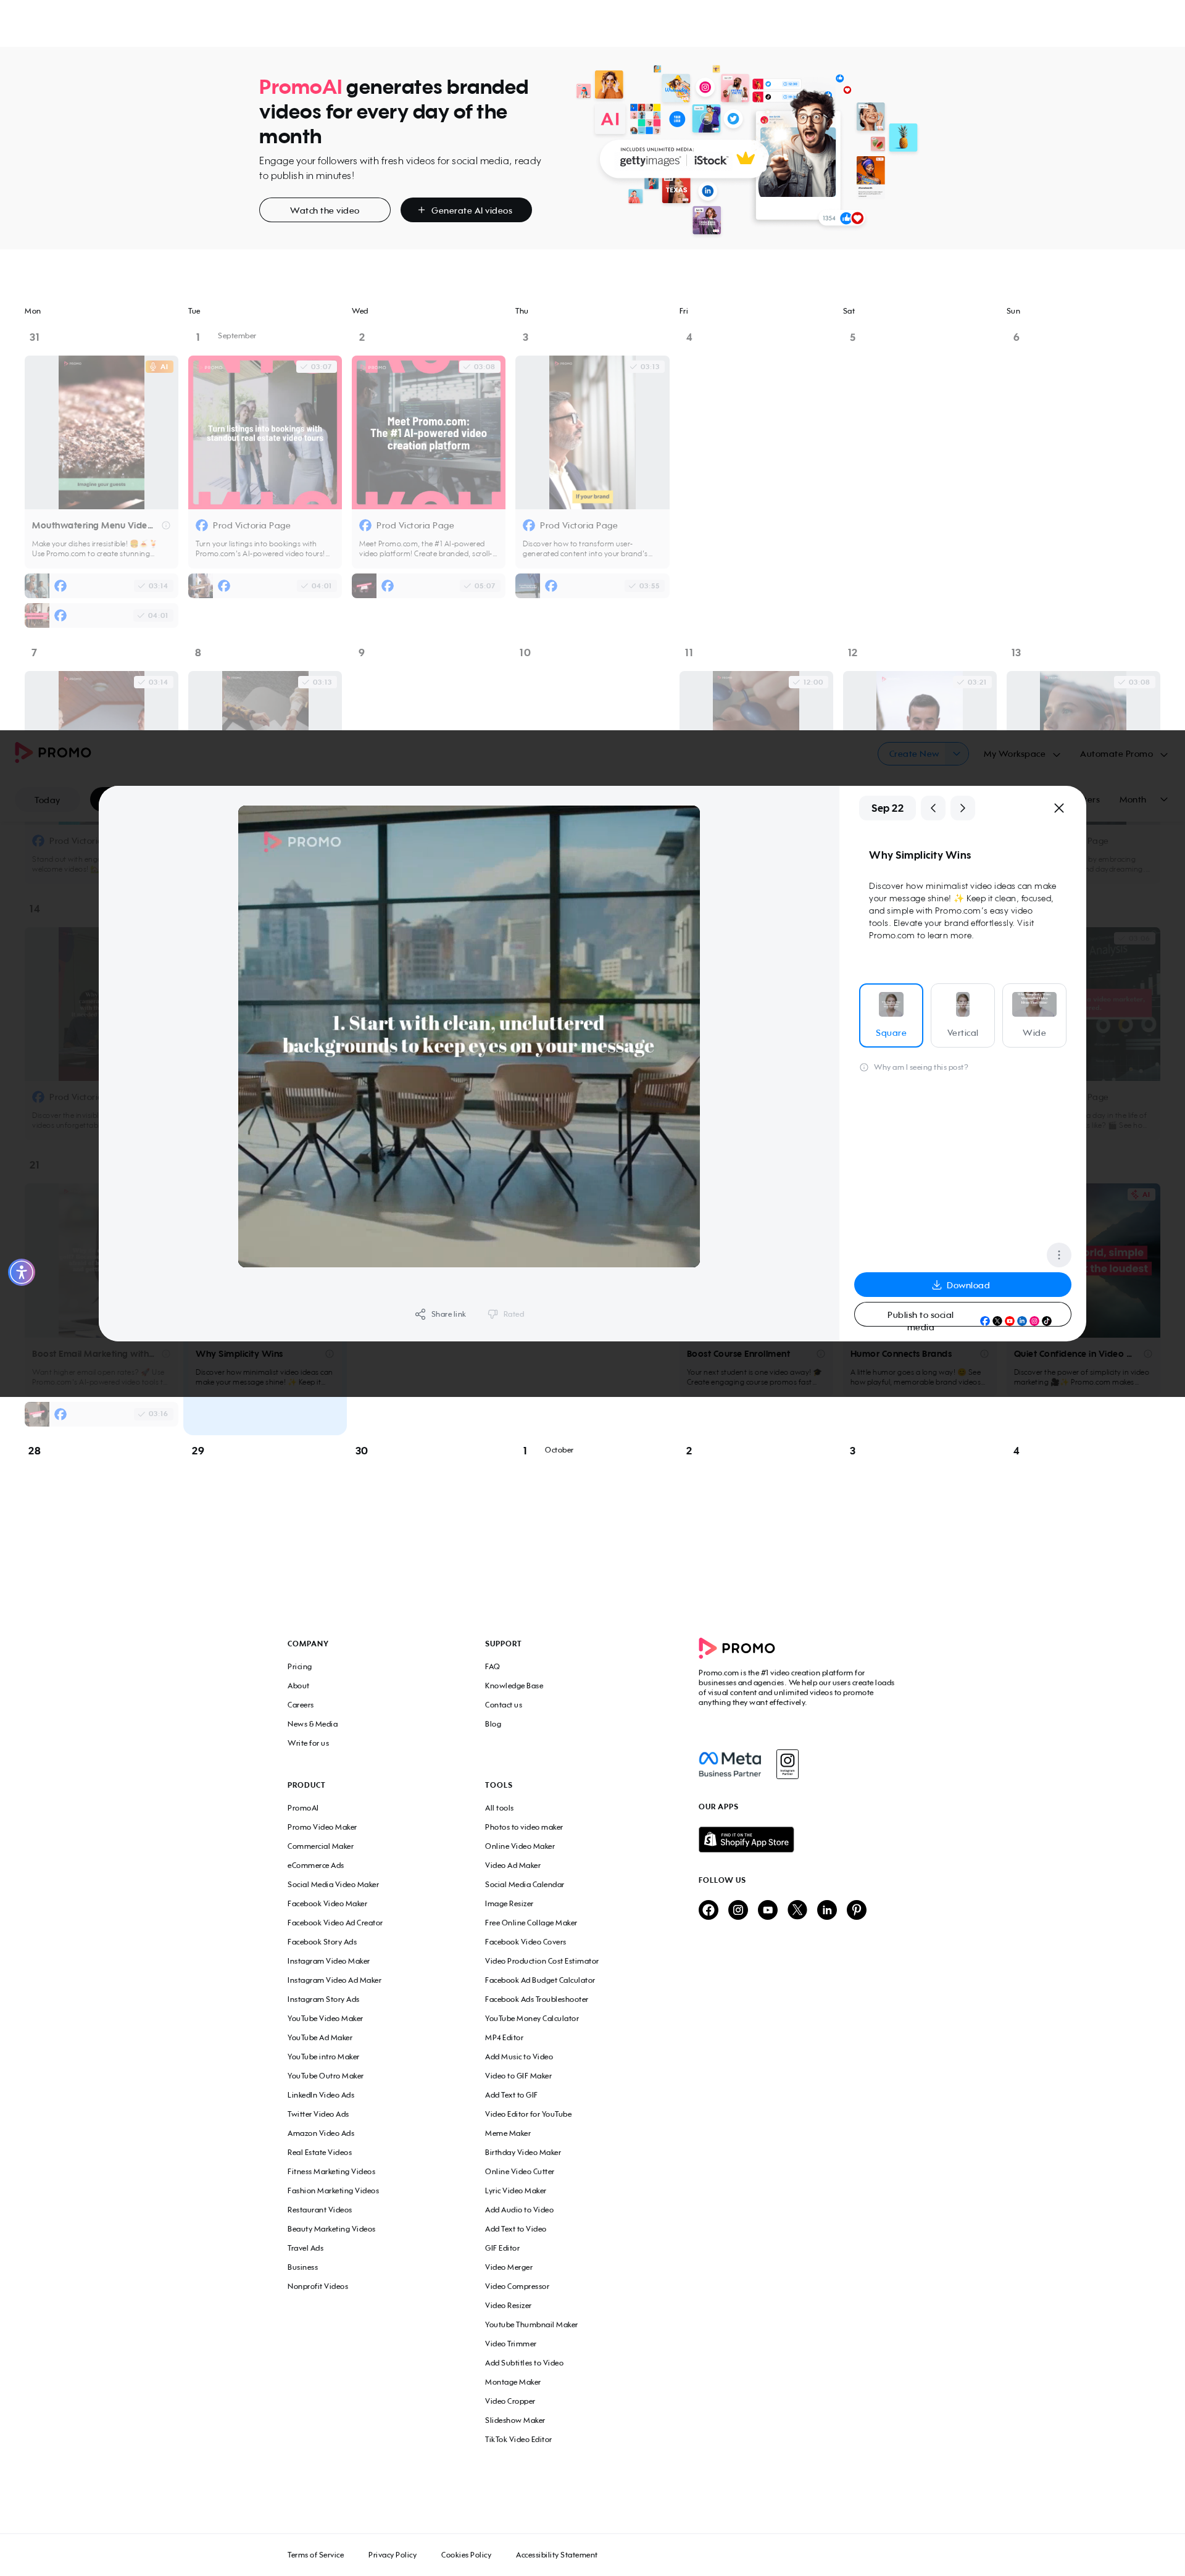1185x2576 pixels.
Task: Open Contact us in footer Support
Action: pos(503,1705)
